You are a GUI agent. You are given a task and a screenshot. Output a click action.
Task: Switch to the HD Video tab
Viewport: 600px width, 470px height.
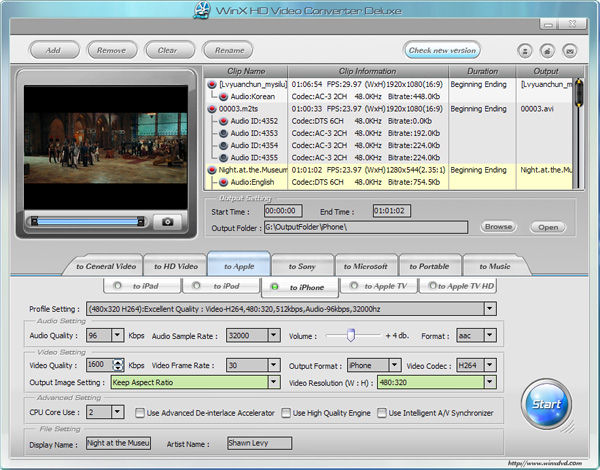pyautogui.click(x=176, y=266)
